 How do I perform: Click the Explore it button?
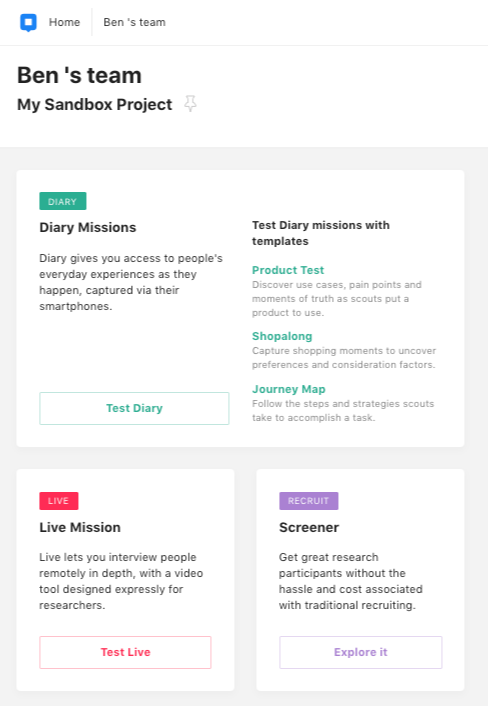361,652
